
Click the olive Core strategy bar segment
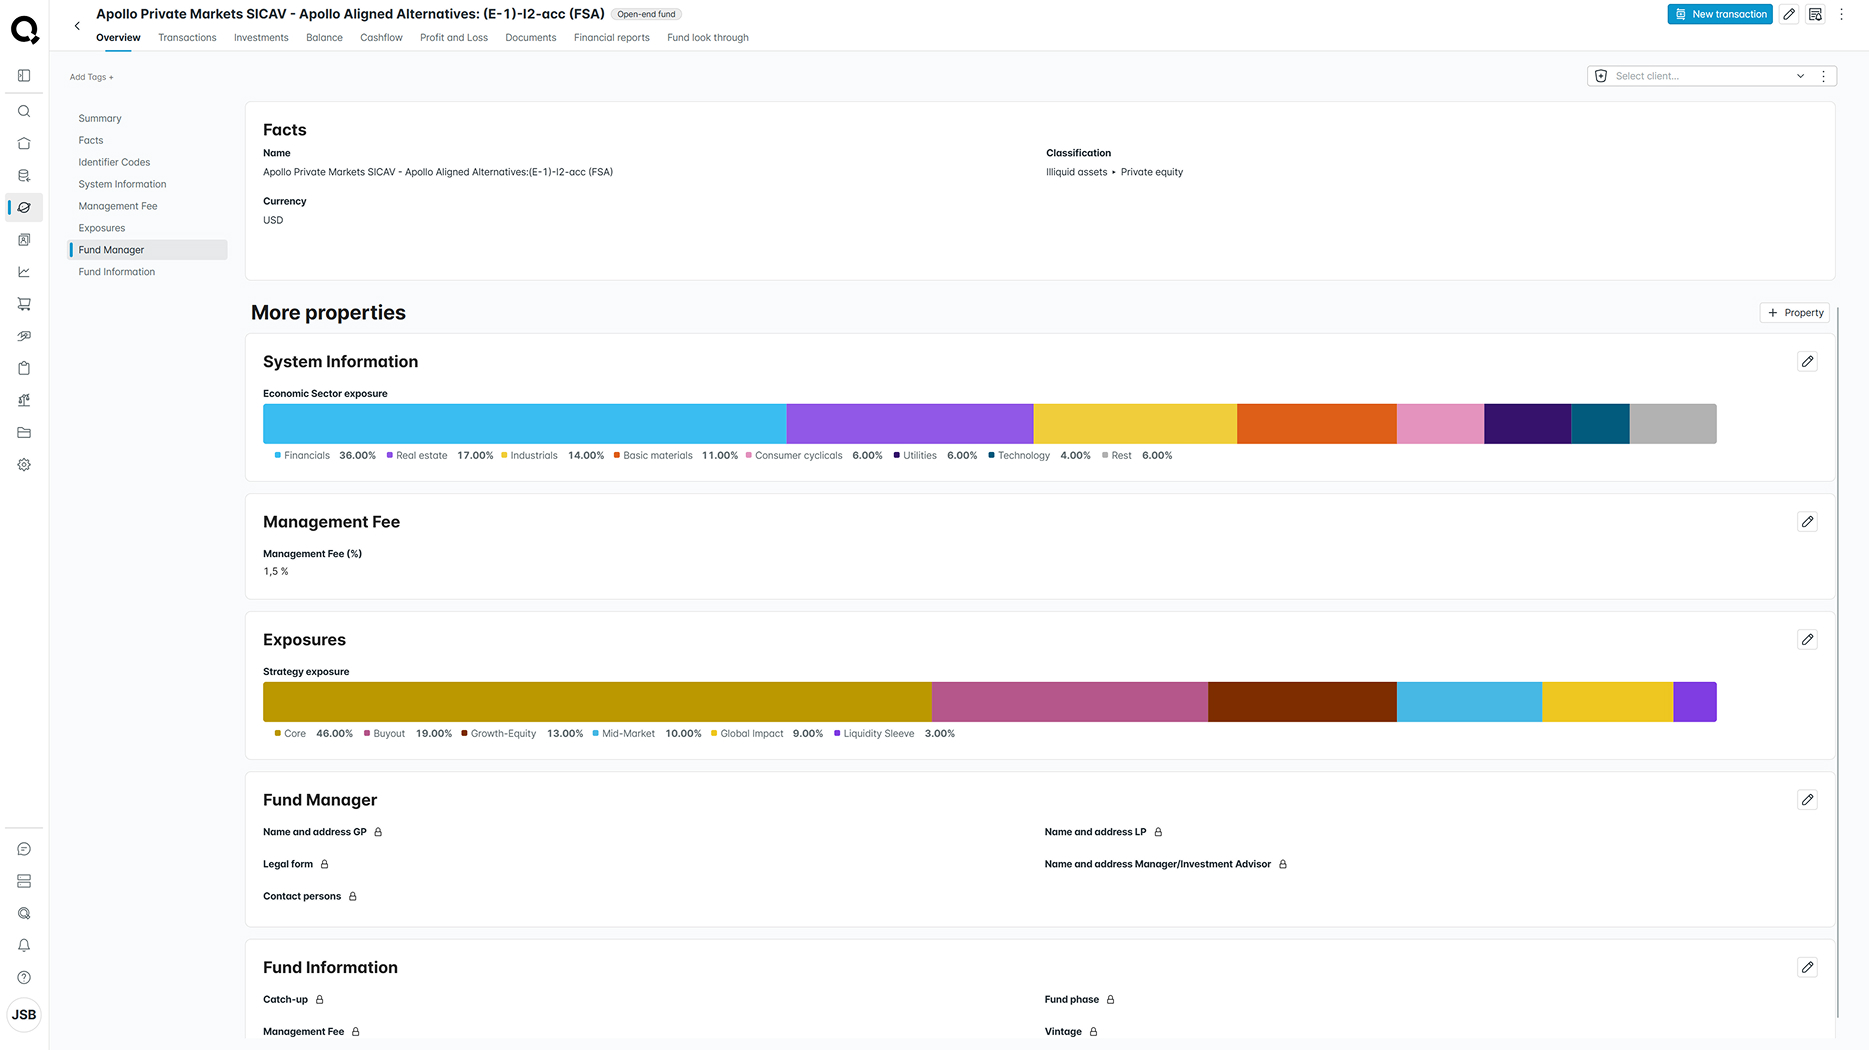coord(597,702)
